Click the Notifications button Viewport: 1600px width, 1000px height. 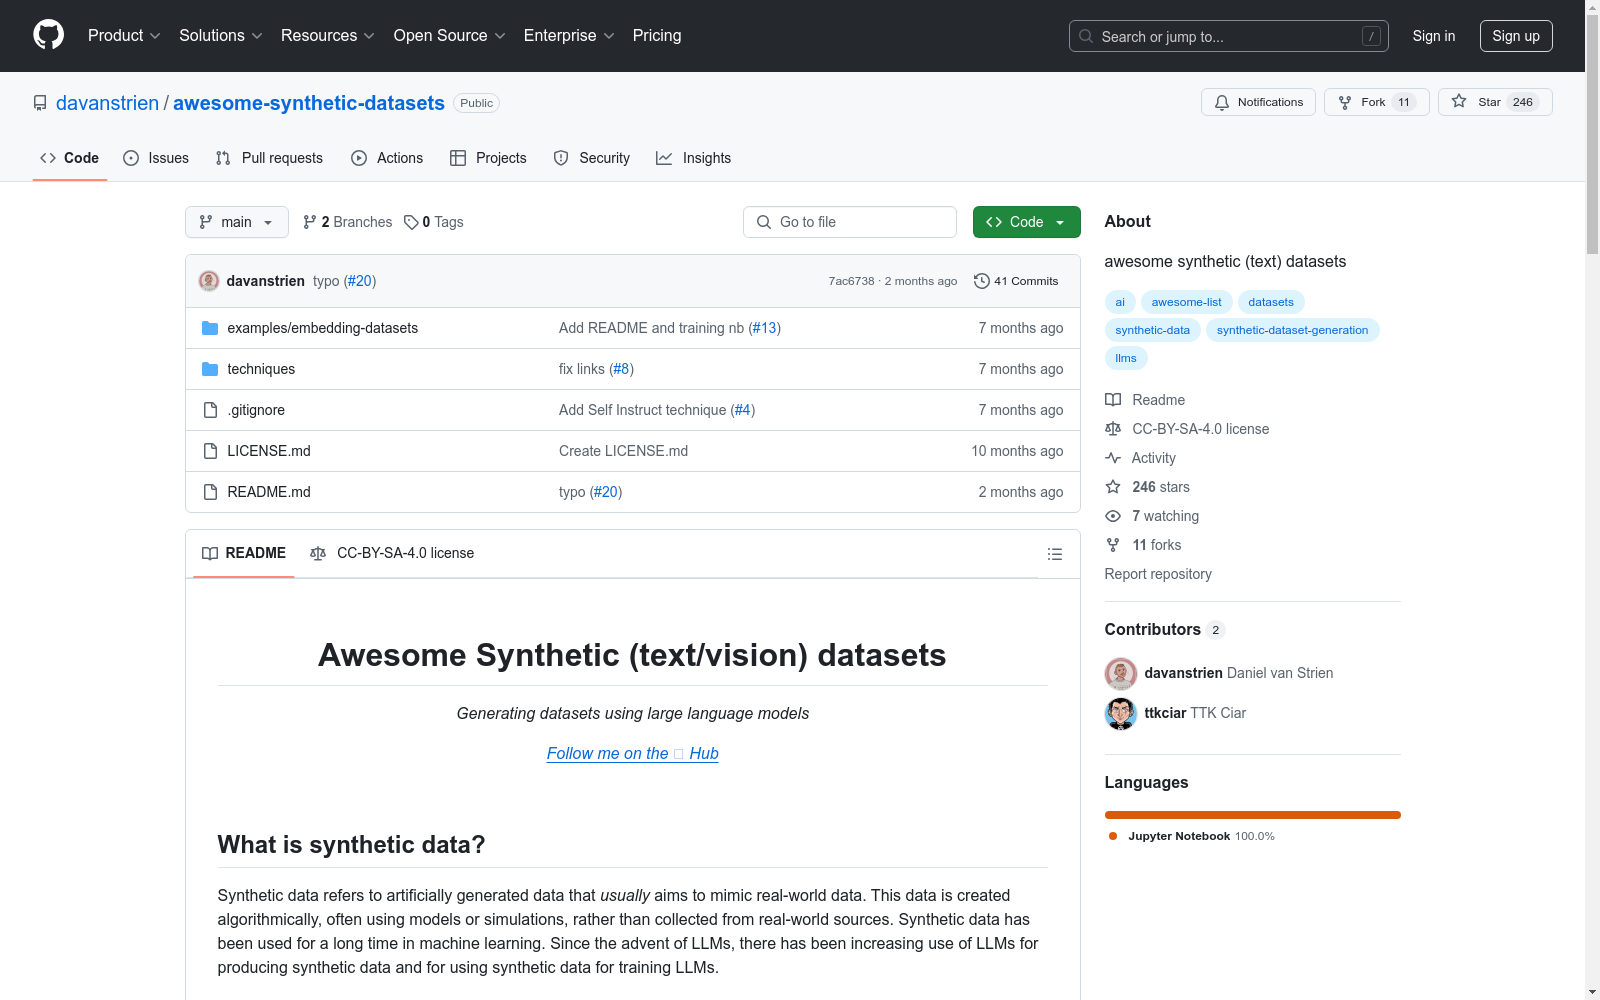(x=1258, y=102)
